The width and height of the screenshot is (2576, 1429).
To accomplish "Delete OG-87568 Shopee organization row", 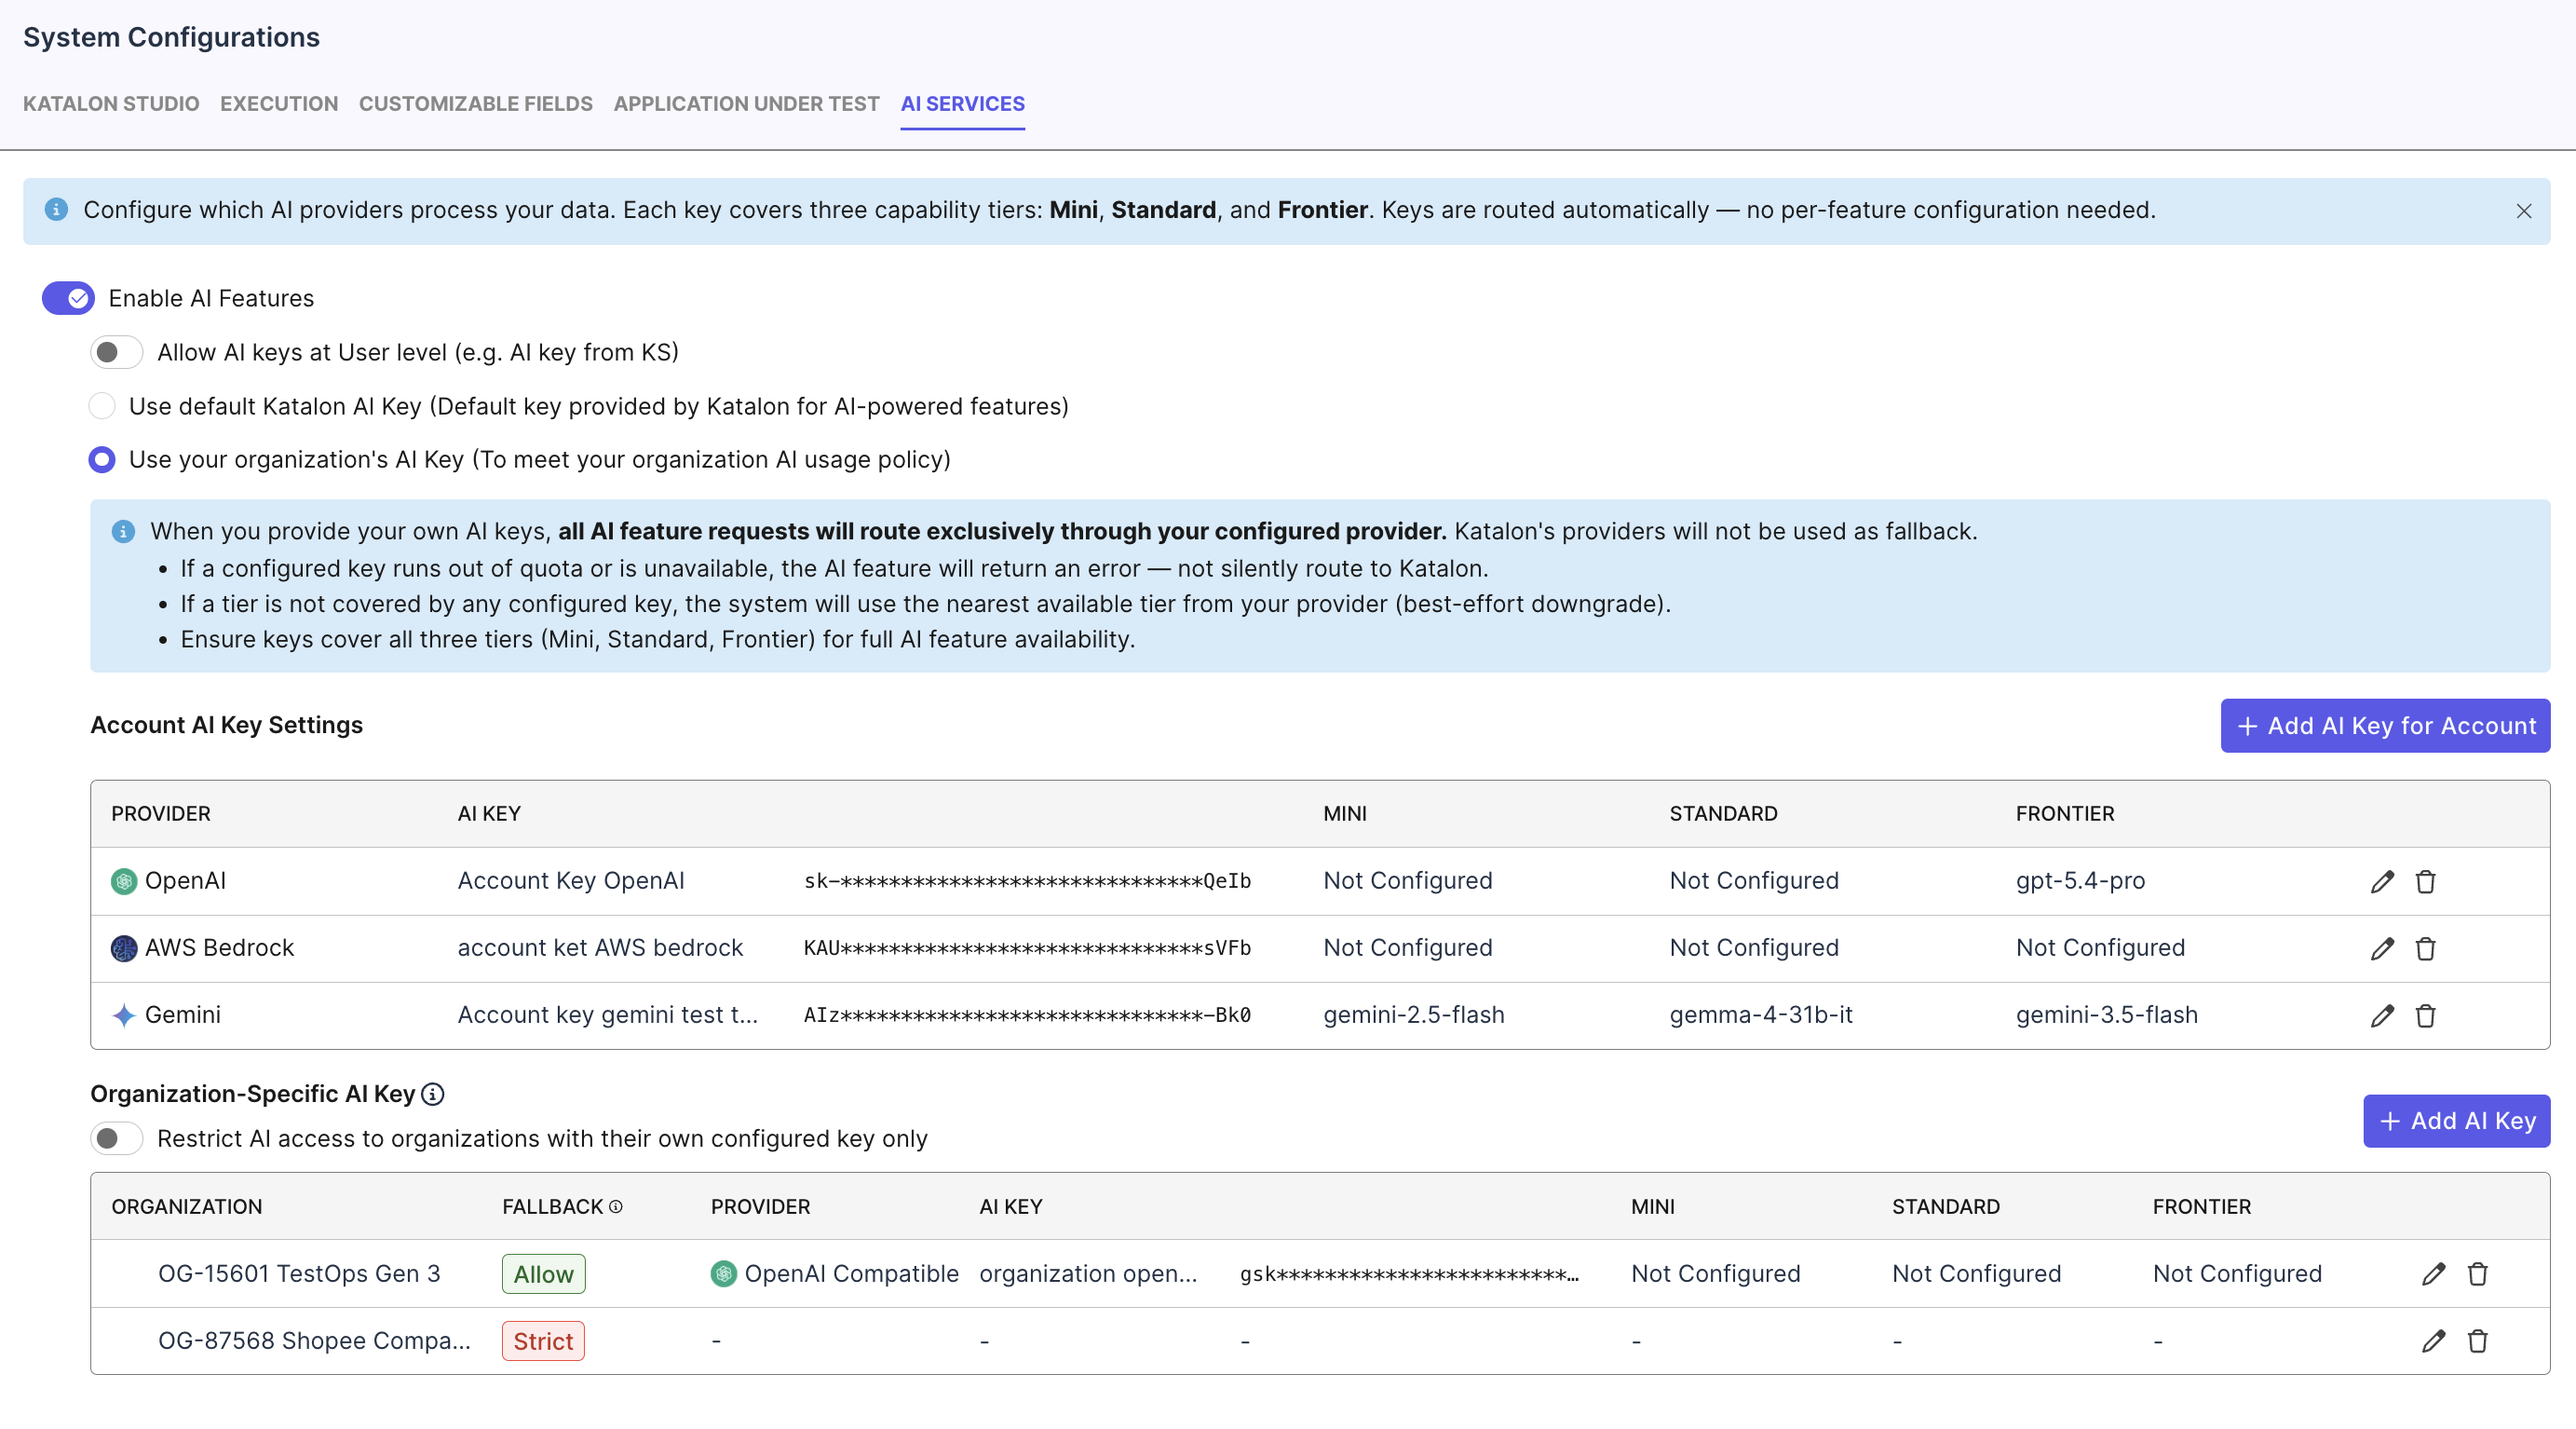I will point(2477,1340).
